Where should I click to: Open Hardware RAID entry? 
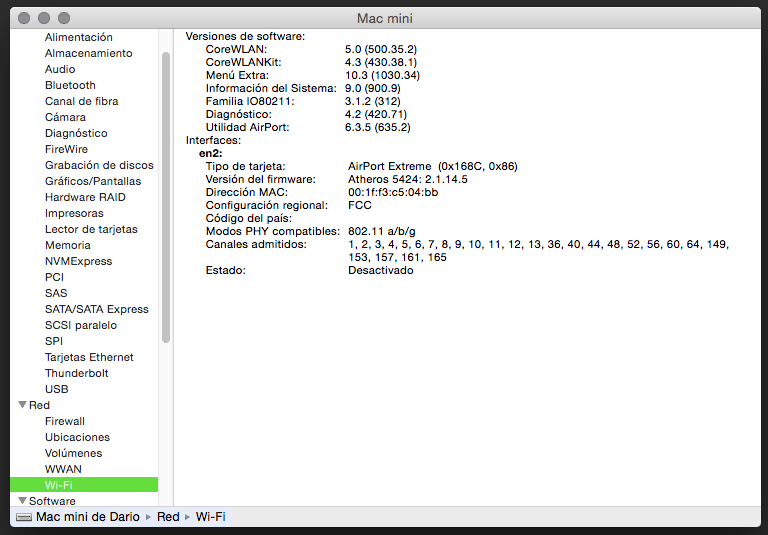tap(85, 197)
